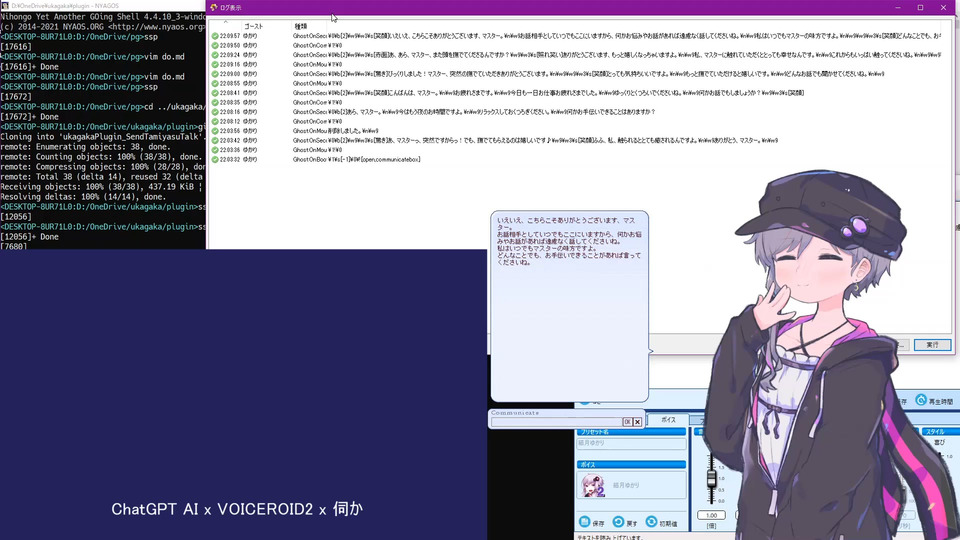Click the green check icon of row 22:09:50

tap(215, 46)
